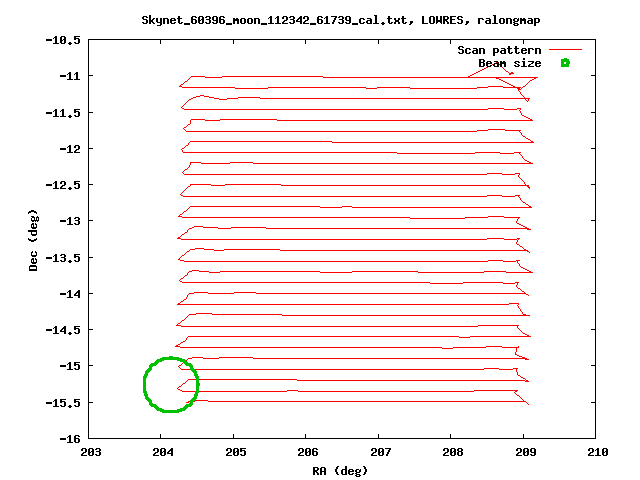Viewport: 640px width, 480px height.
Task: Click the x-axis tick label 204
Action: (x=163, y=452)
